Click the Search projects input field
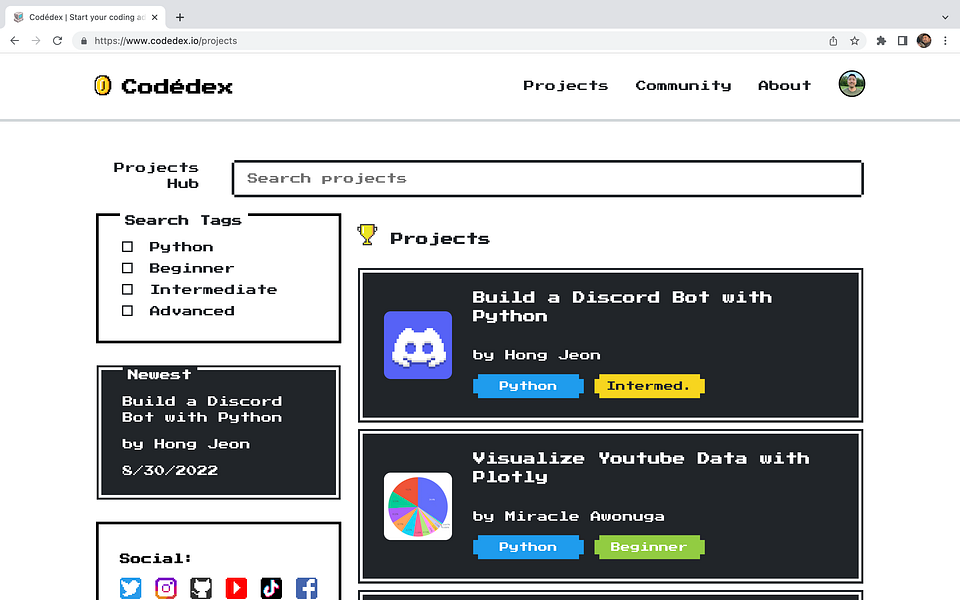 coord(547,178)
